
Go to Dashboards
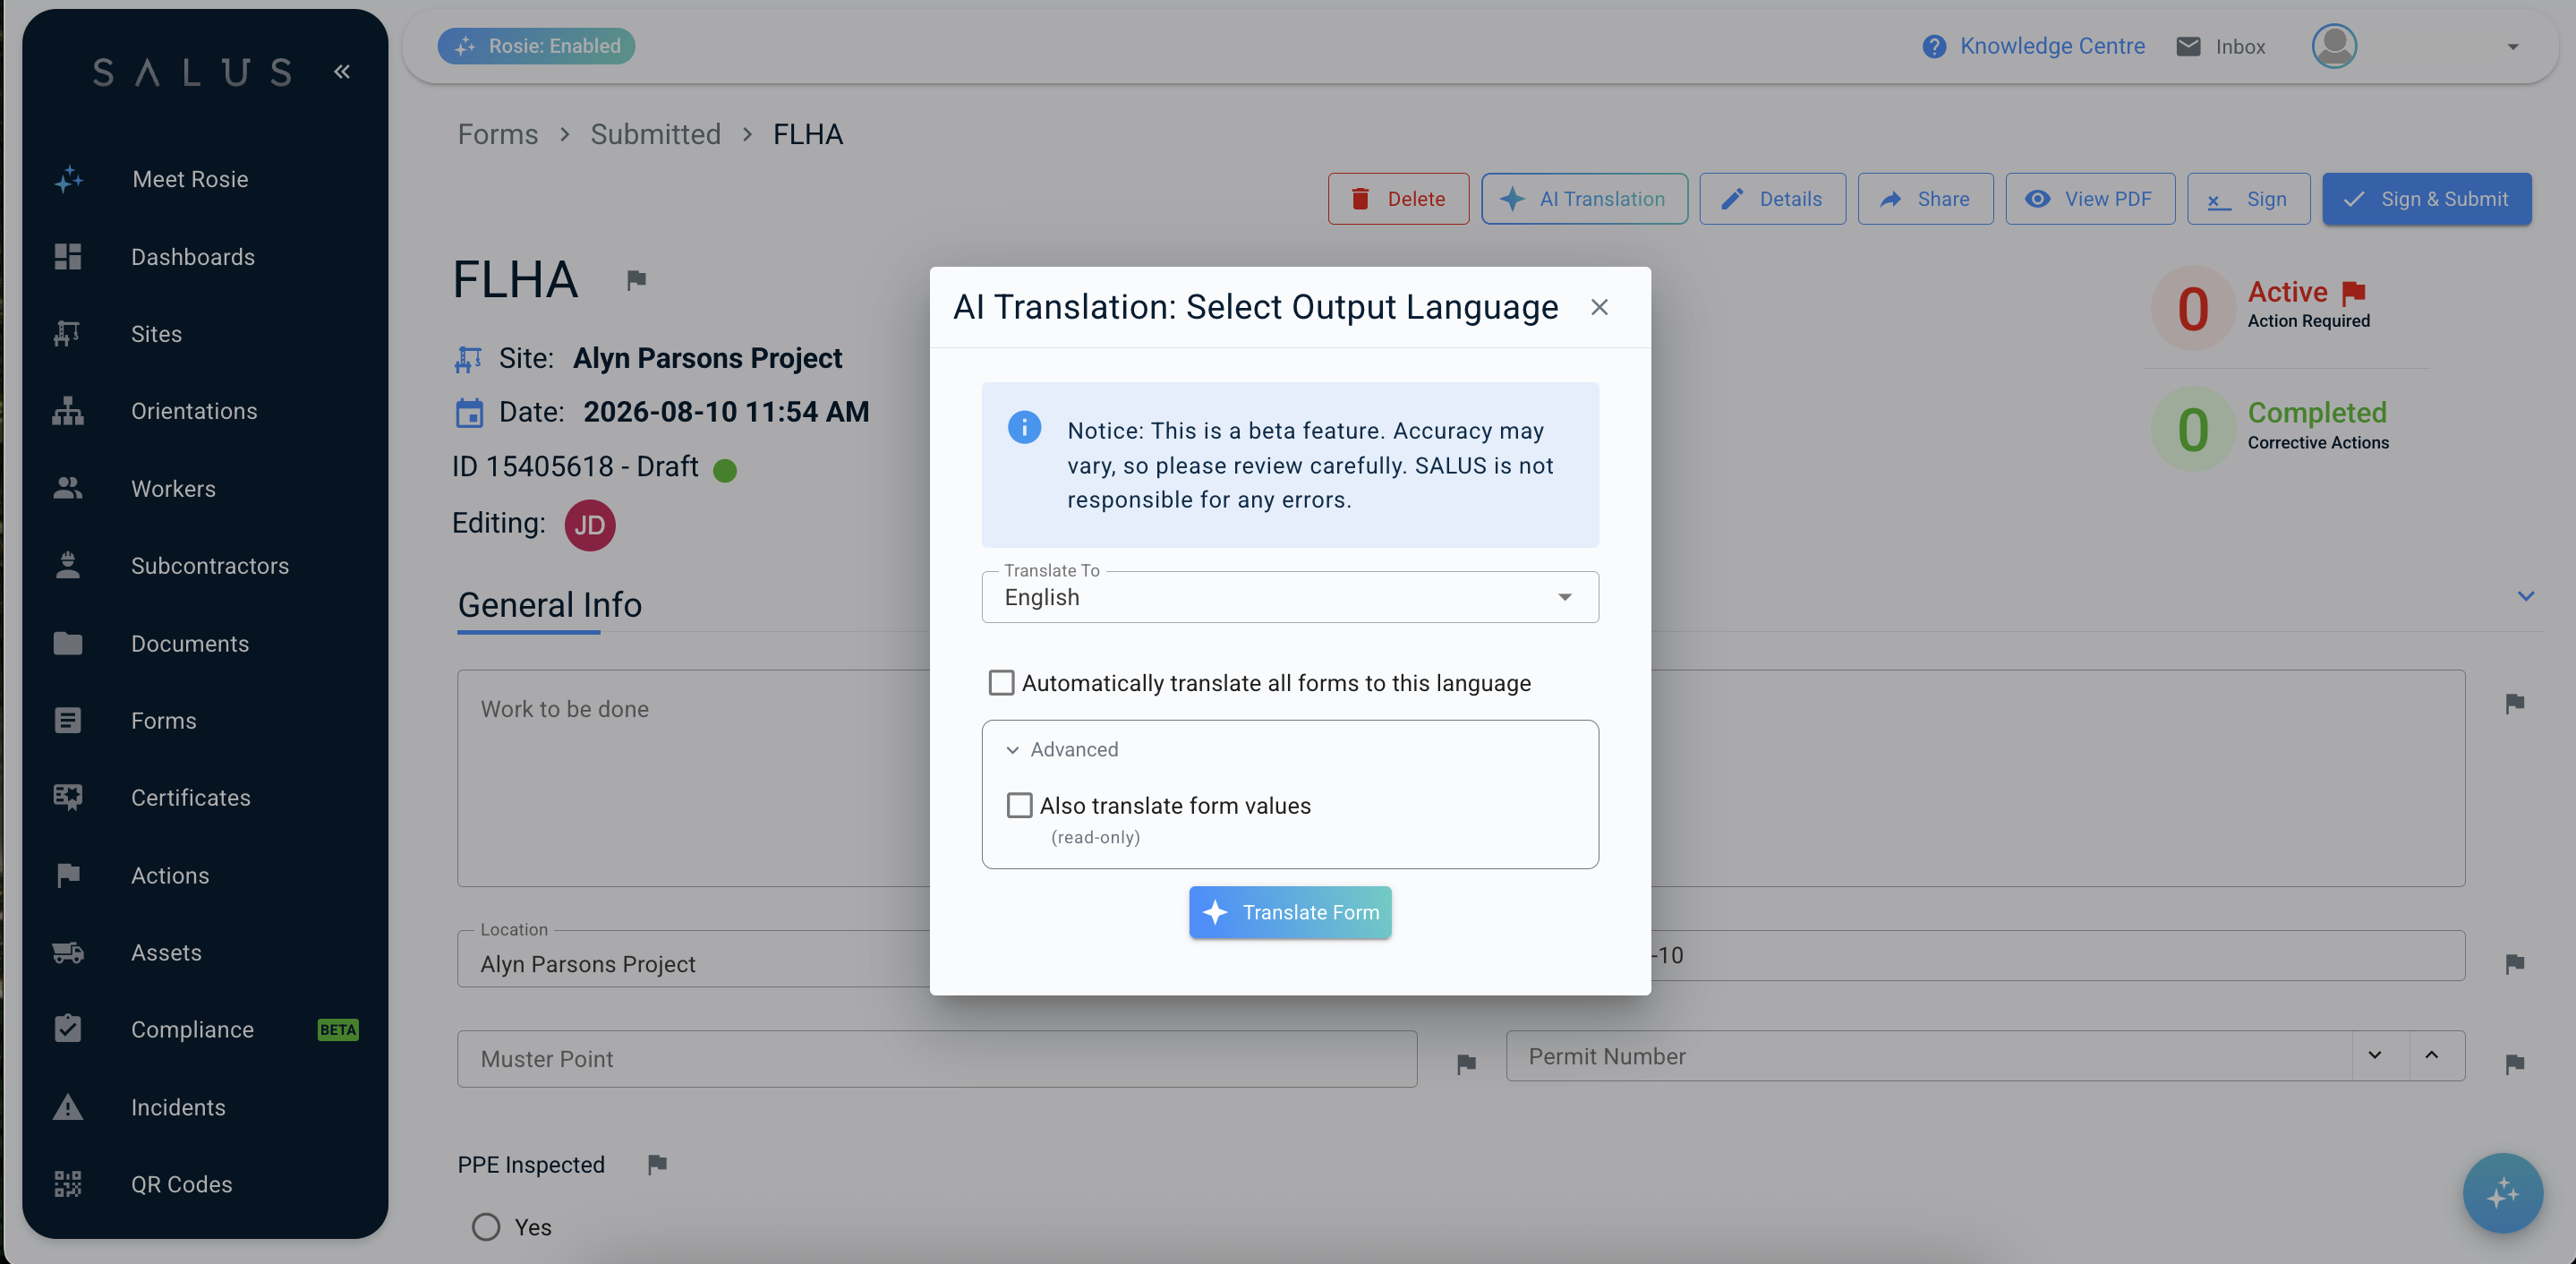[193, 257]
